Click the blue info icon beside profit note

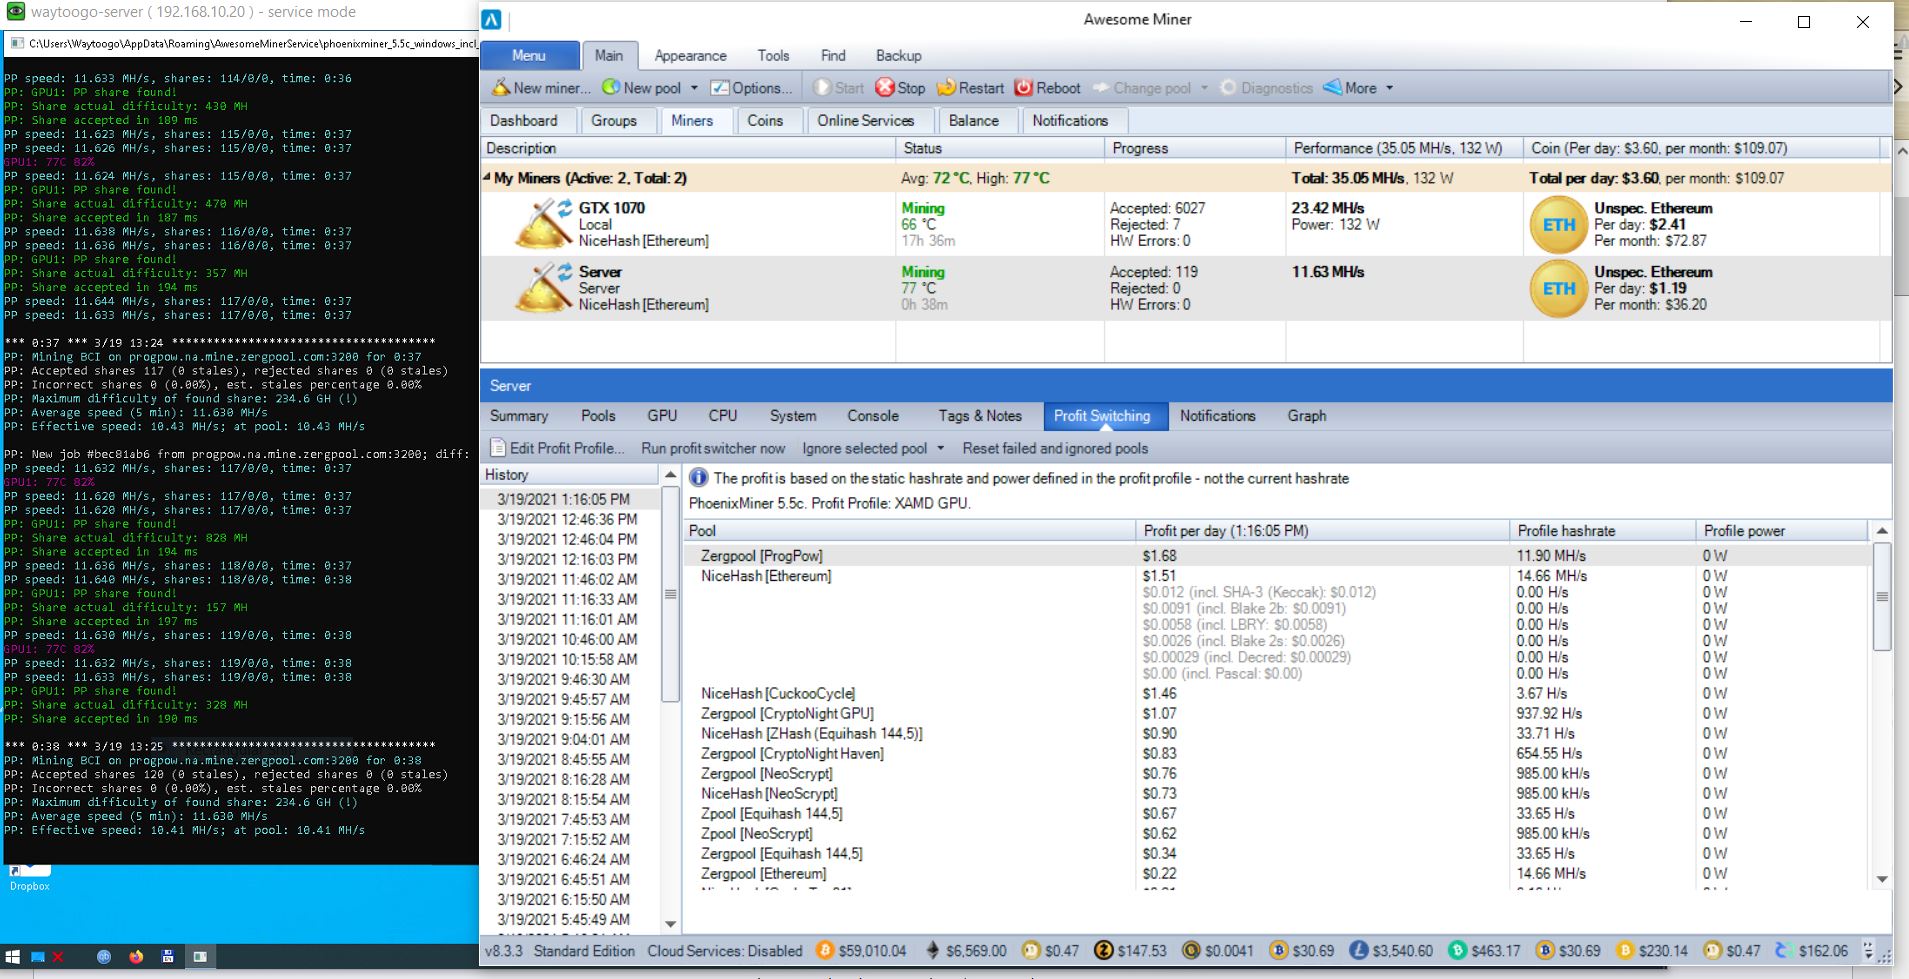(699, 478)
